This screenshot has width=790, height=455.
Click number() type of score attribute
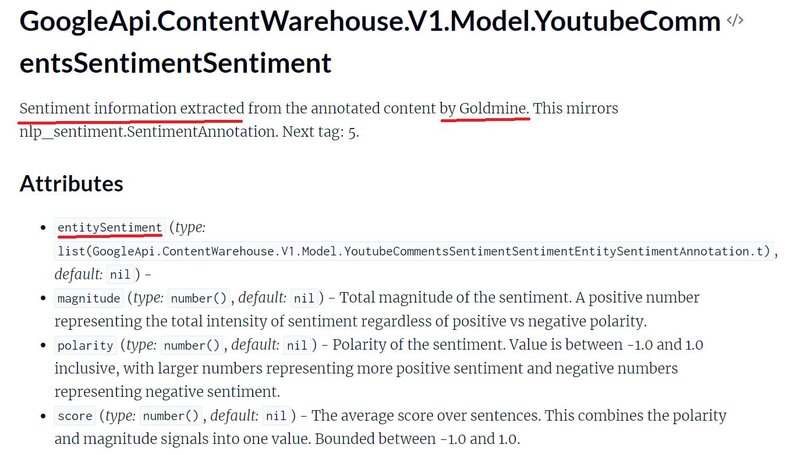tap(171, 416)
